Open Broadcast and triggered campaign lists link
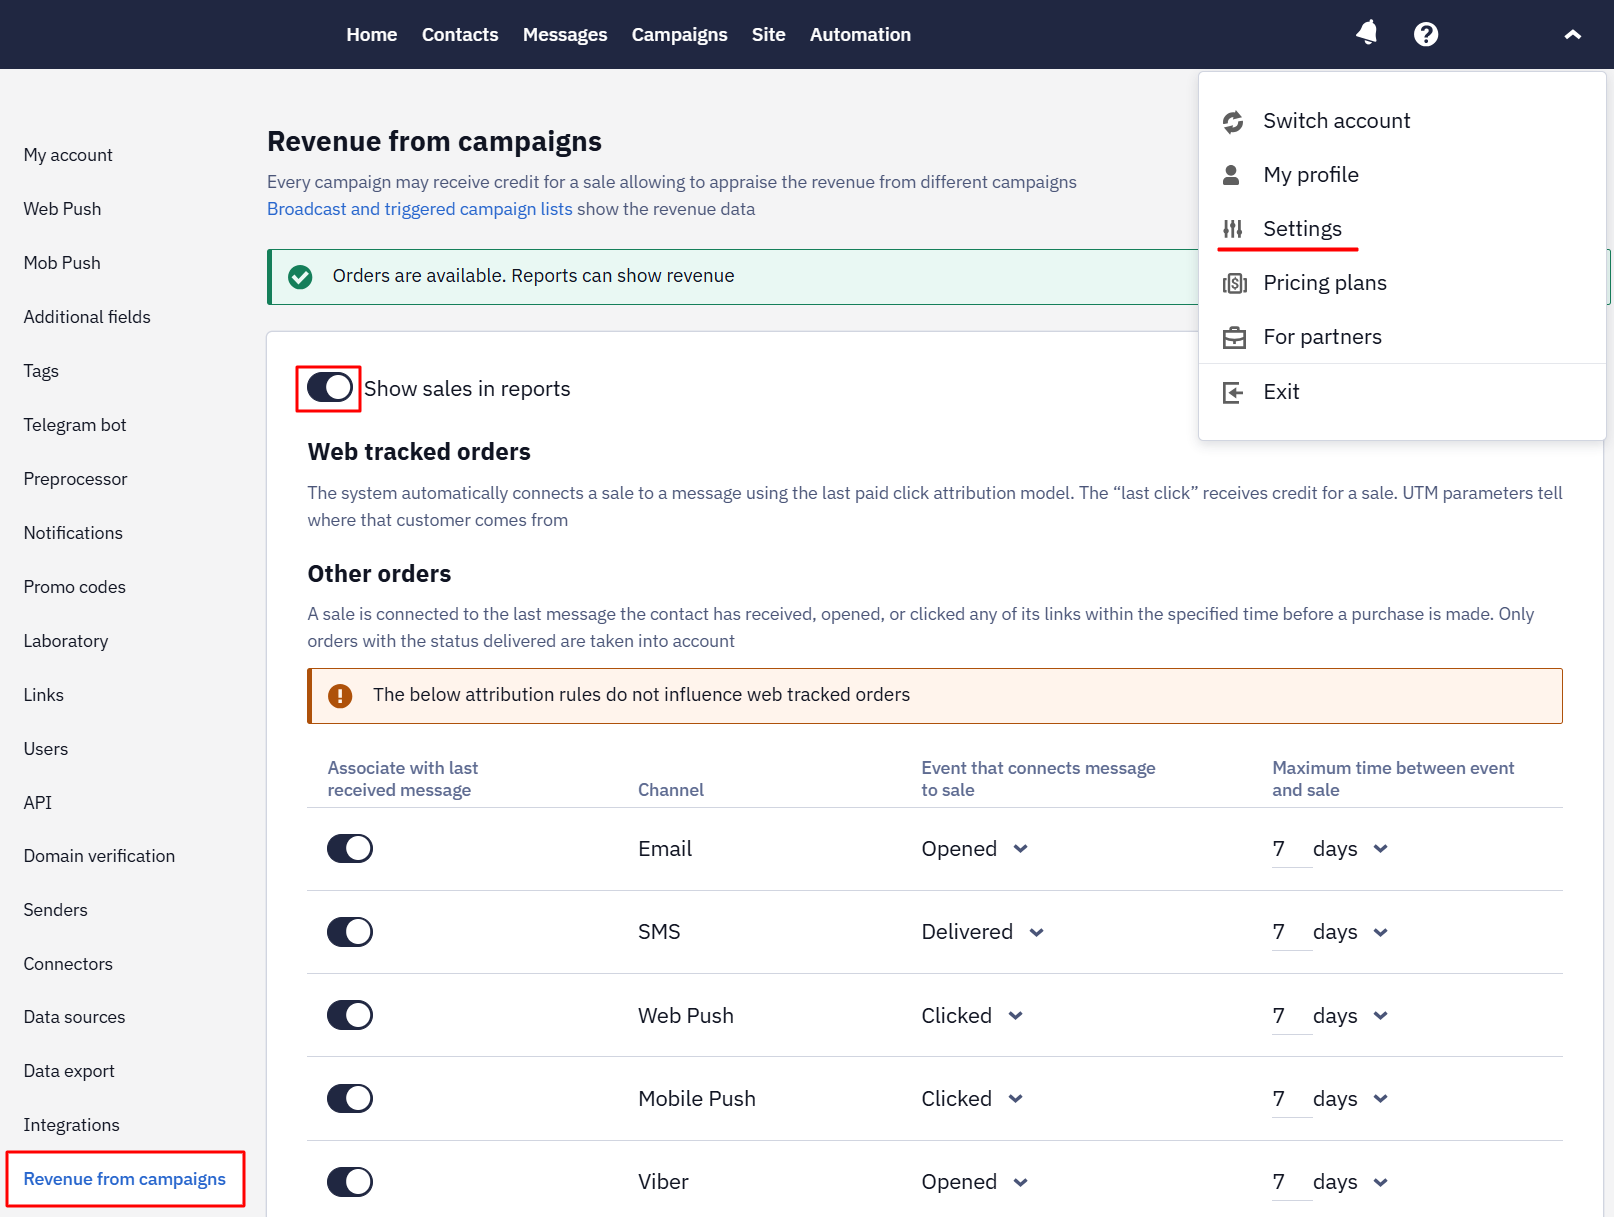This screenshot has width=1614, height=1217. click(x=420, y=209)
